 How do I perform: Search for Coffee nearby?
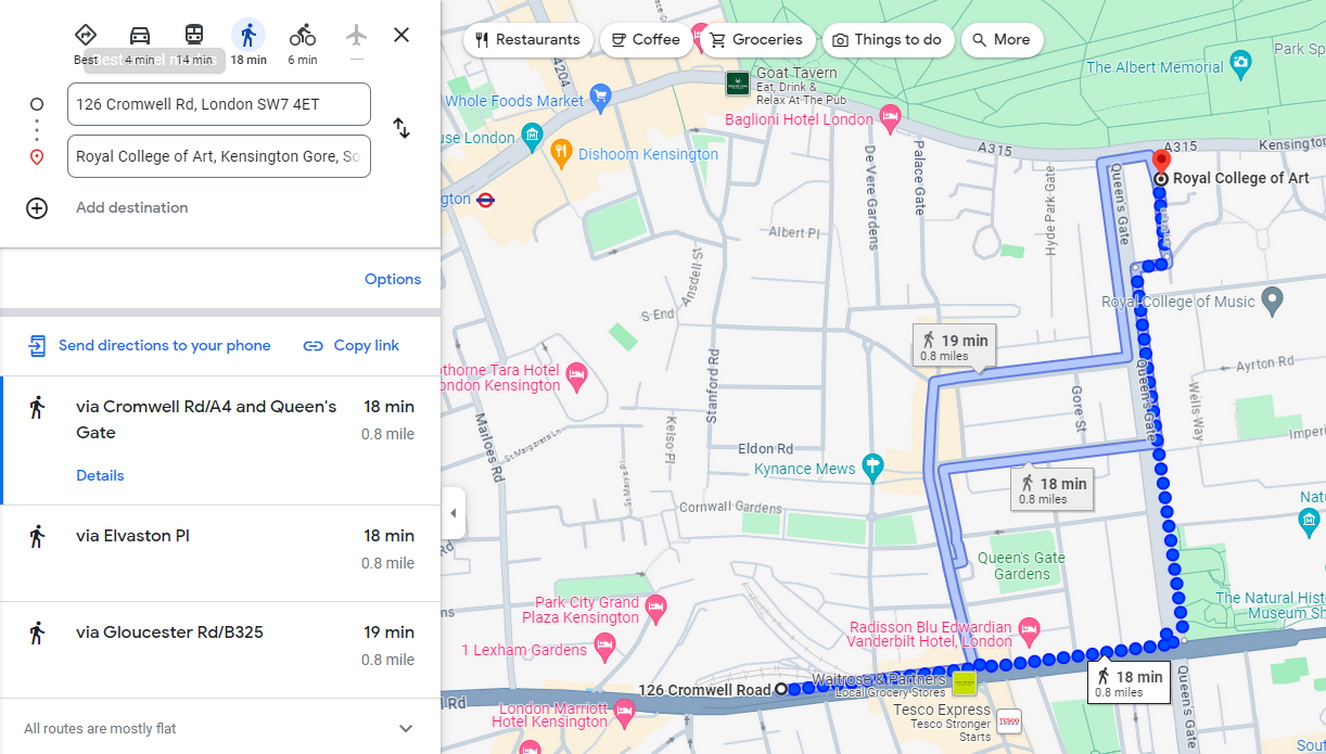(646, 40)
